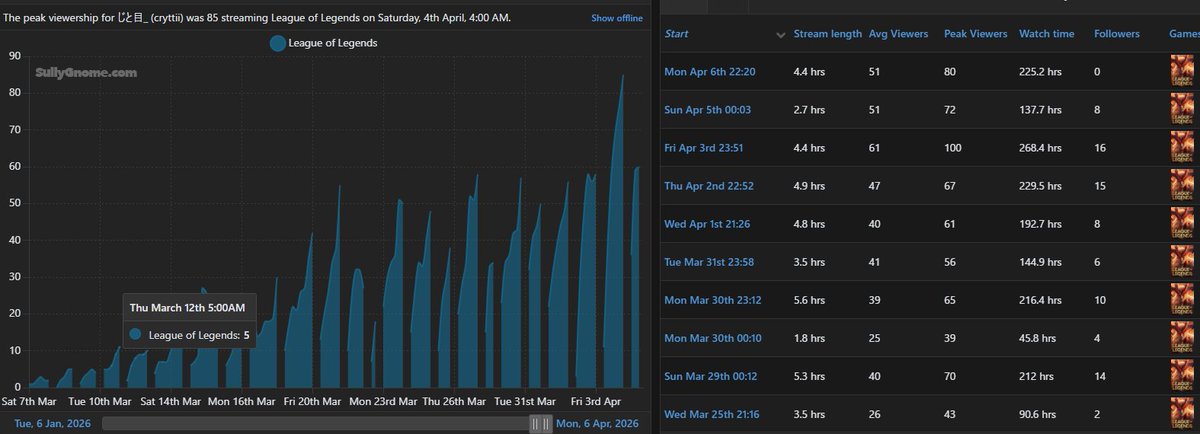
Task: Click game thumbnail in Wed Mar 25th row
Action: (1184, 414)
